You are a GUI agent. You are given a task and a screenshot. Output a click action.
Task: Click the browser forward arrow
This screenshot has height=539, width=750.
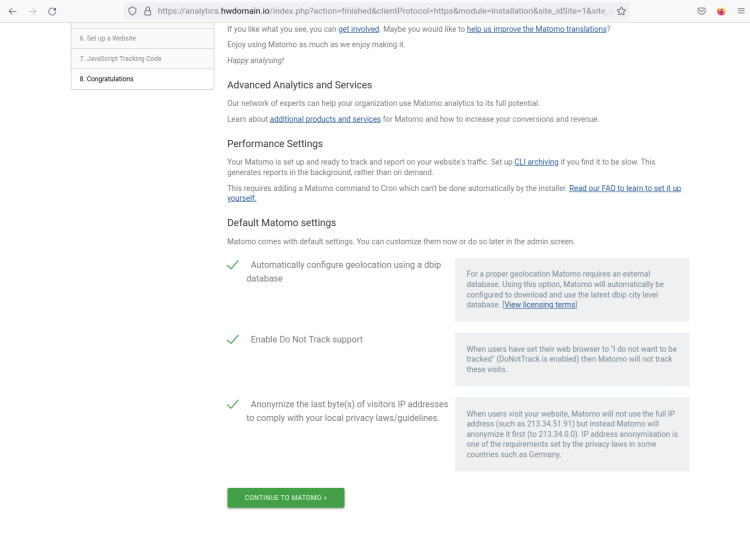(x=32, y=11)
